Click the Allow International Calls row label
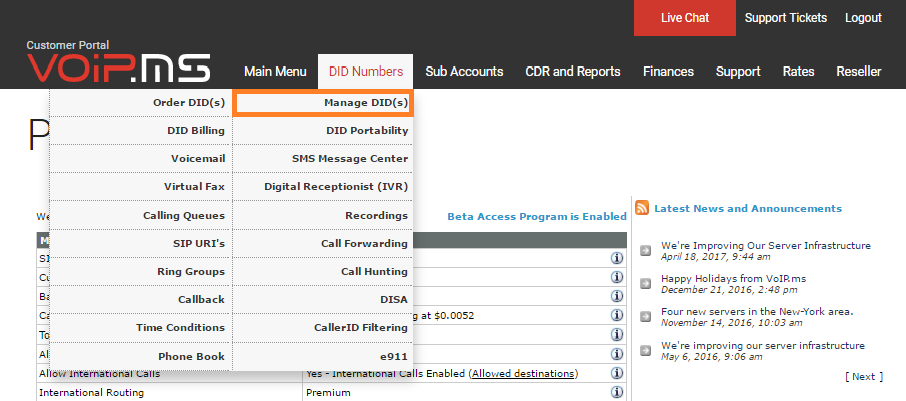906x401 pixels. tap(99, 373)
